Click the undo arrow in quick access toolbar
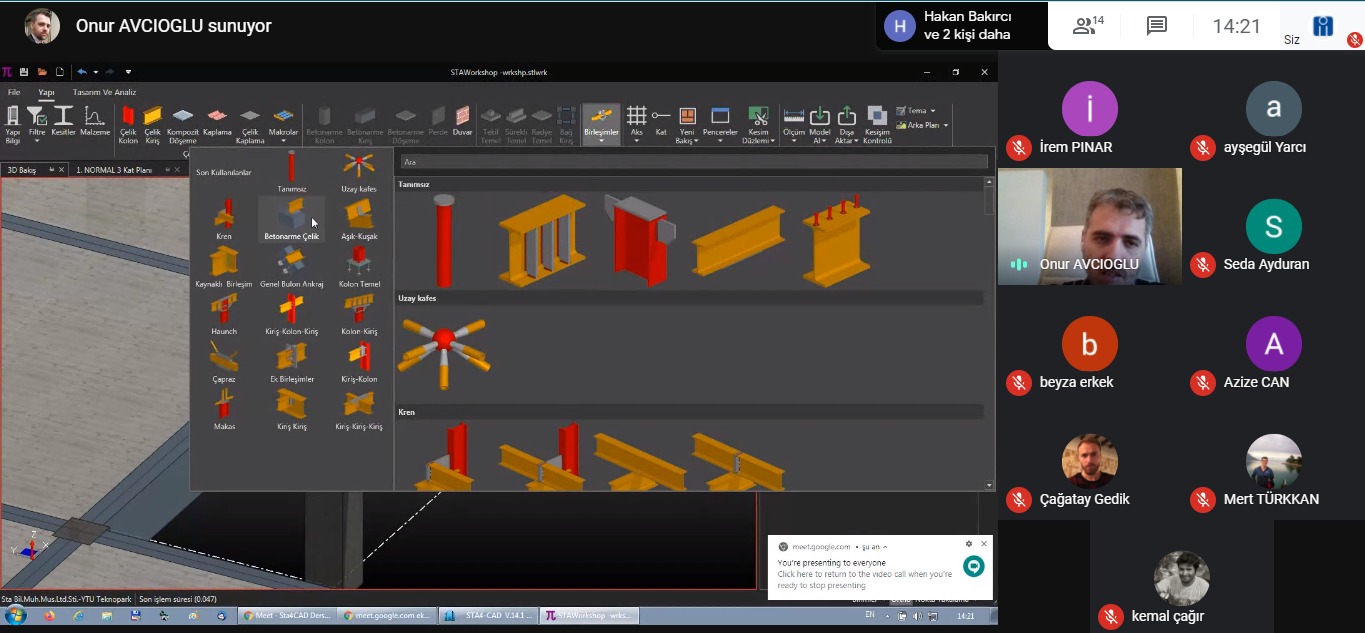Viewport: 1365px width, 633px height. point(82,72)
